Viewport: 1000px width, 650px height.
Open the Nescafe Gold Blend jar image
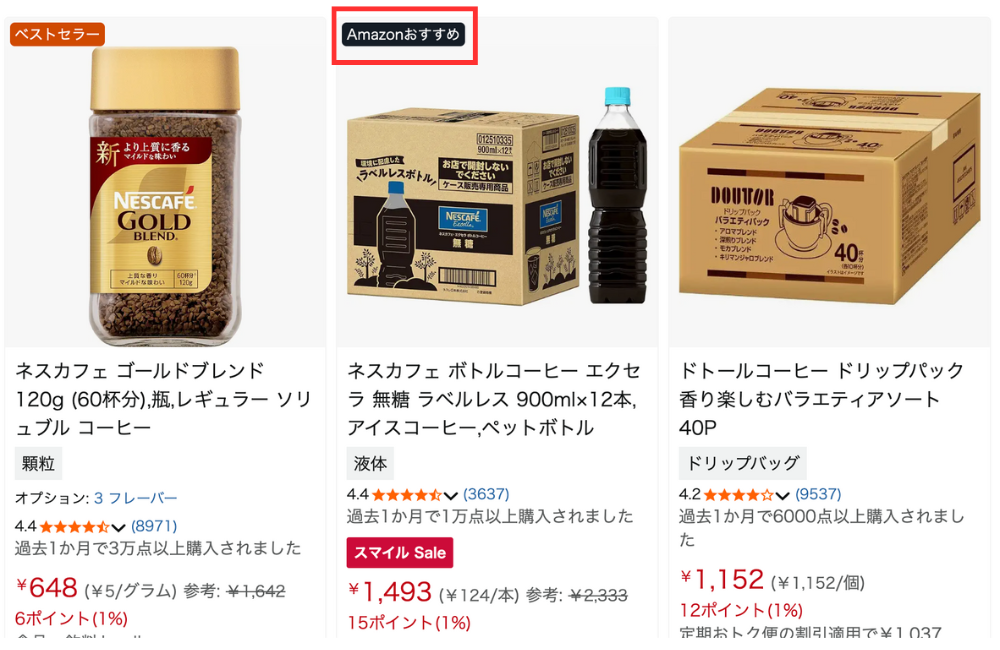pyautogui.click(x=166, y=196)
